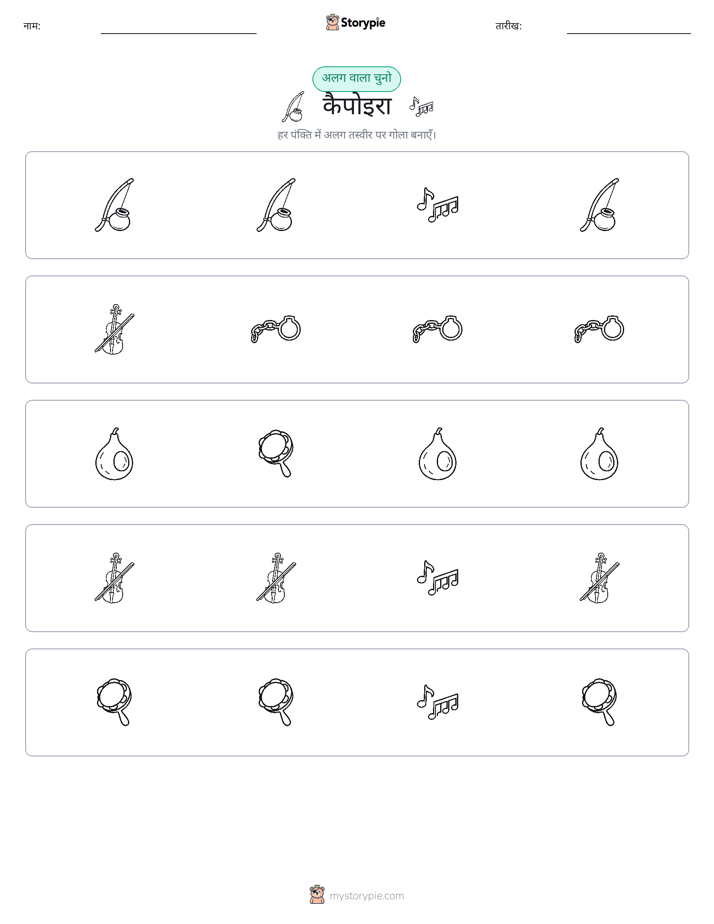The width and height of the screenshot is (714, 924).
Task: Click the last violin in the fourth row
Action: (599, 578)
